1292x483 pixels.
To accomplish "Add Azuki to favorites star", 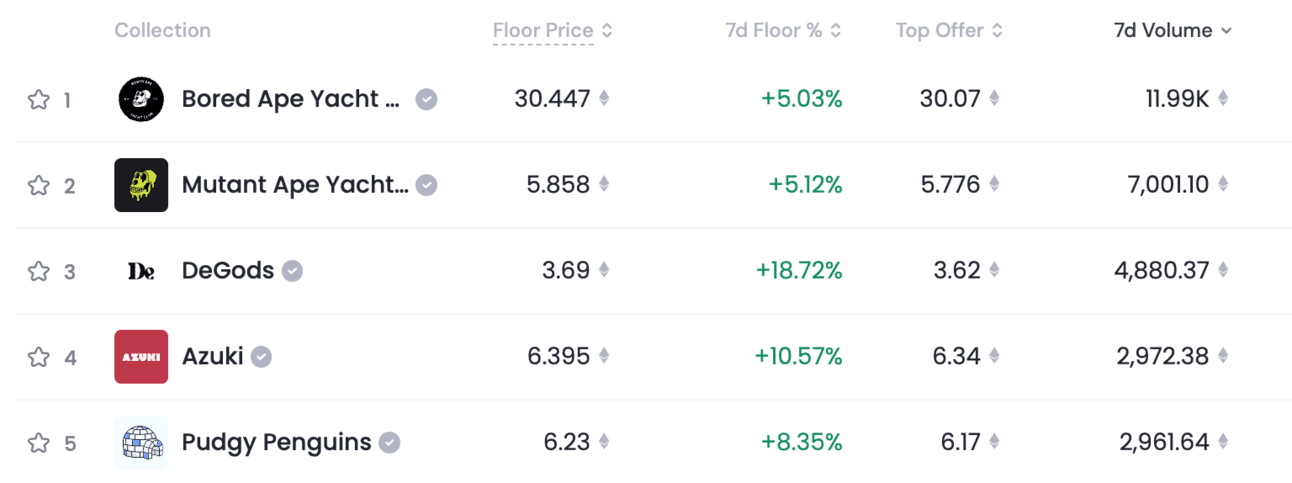I will point(38,357).
